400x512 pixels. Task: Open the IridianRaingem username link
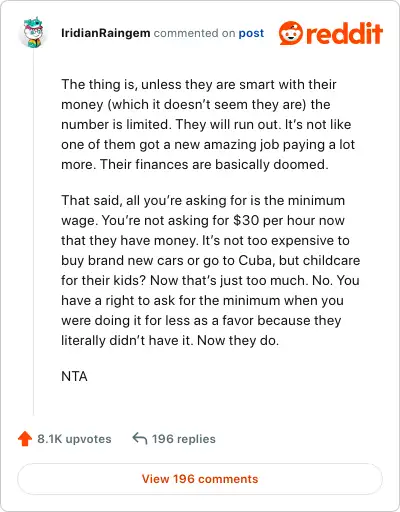pyautogui.click(x=106, y=33)
